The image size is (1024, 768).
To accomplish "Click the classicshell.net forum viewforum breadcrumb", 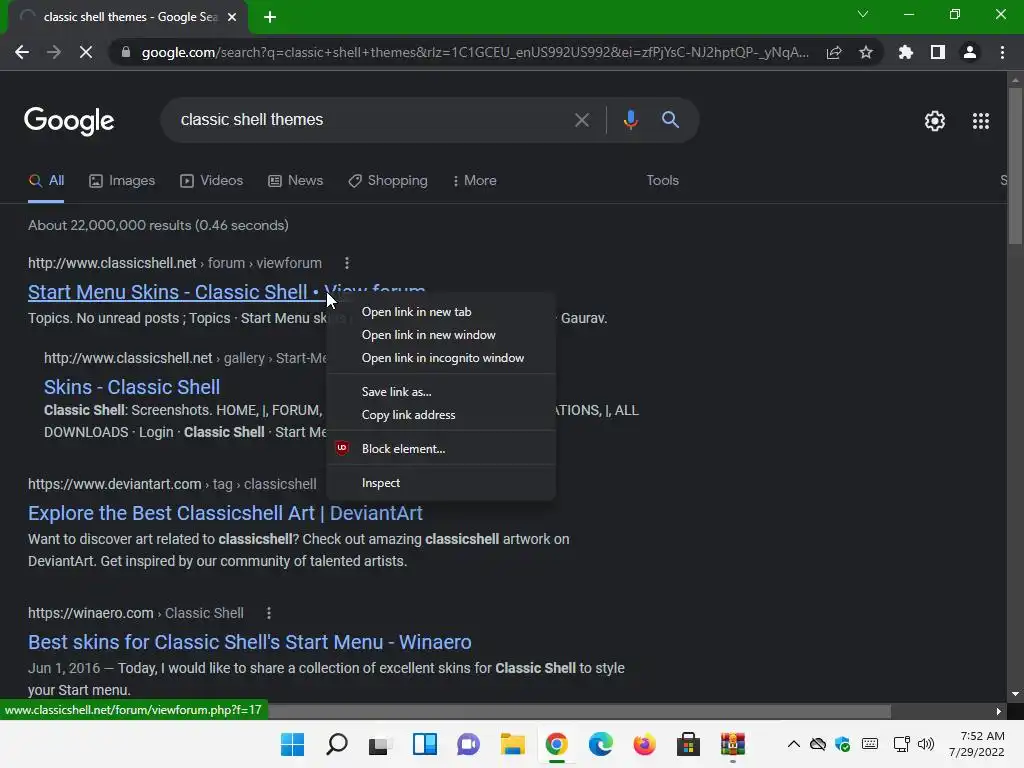I will 175,263.
